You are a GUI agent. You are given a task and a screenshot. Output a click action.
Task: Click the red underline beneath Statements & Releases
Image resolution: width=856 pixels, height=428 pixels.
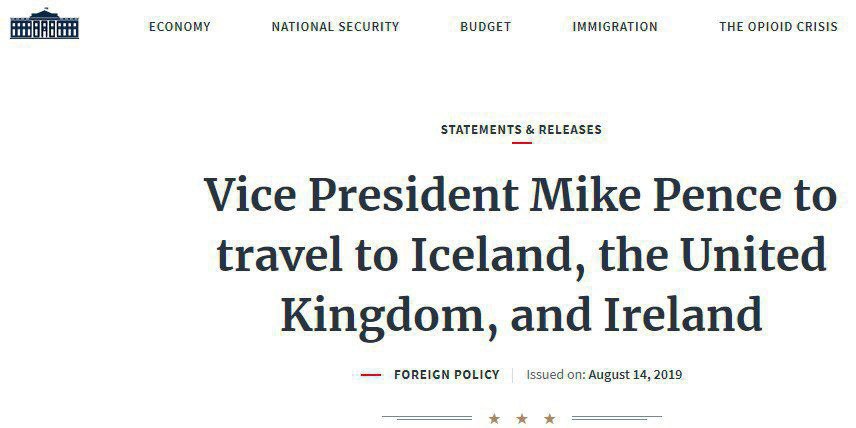[x=521, y=143]
